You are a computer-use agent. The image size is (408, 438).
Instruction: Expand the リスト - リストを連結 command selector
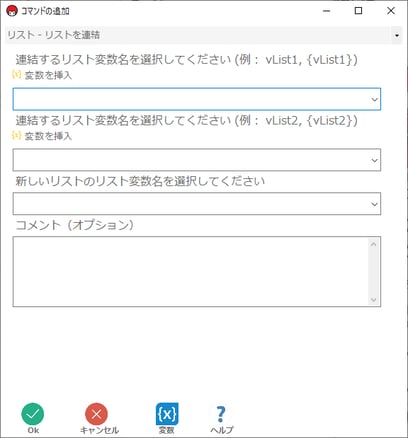click(x=397, y=35)
